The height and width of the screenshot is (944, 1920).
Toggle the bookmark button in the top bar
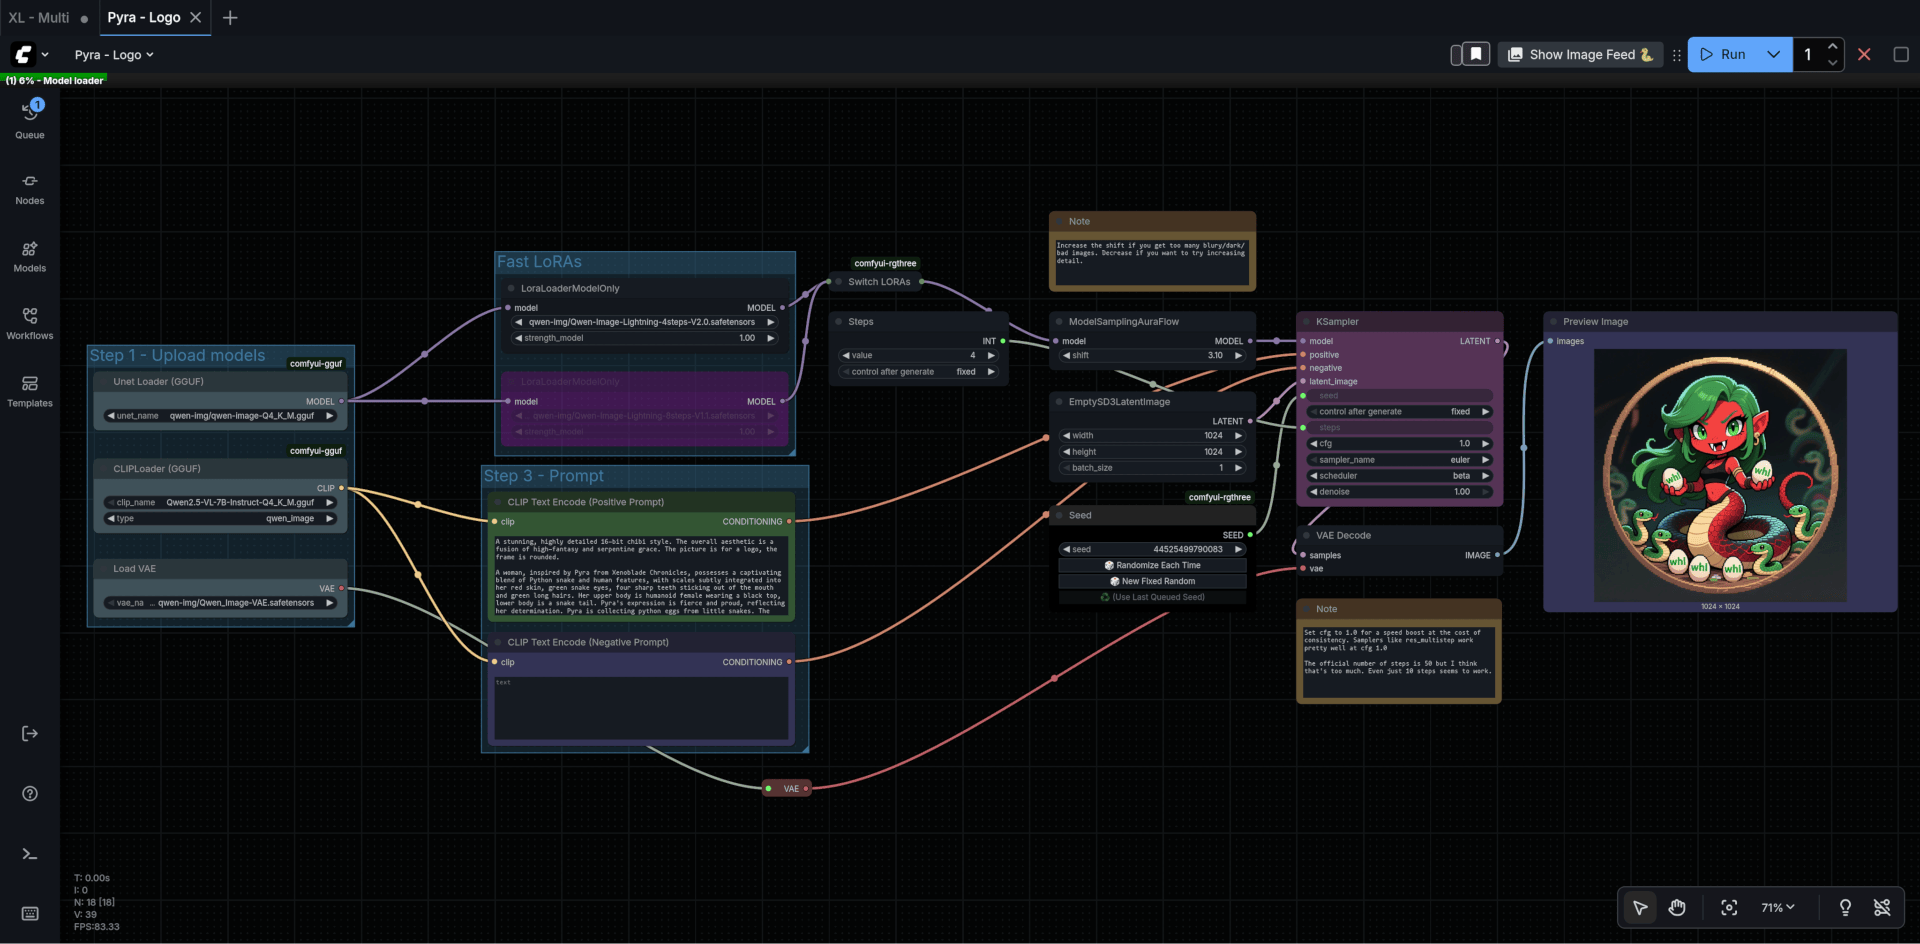[x=1476, y=54]
